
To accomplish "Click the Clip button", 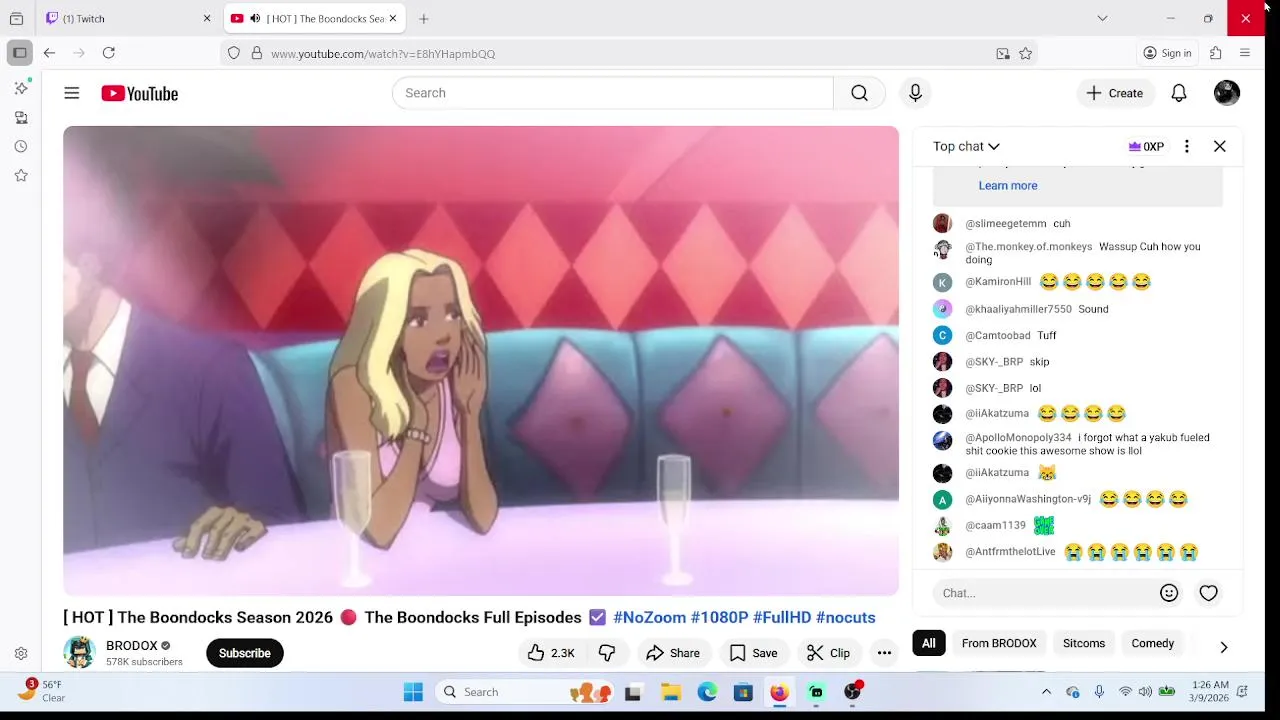I will (828, 653).
